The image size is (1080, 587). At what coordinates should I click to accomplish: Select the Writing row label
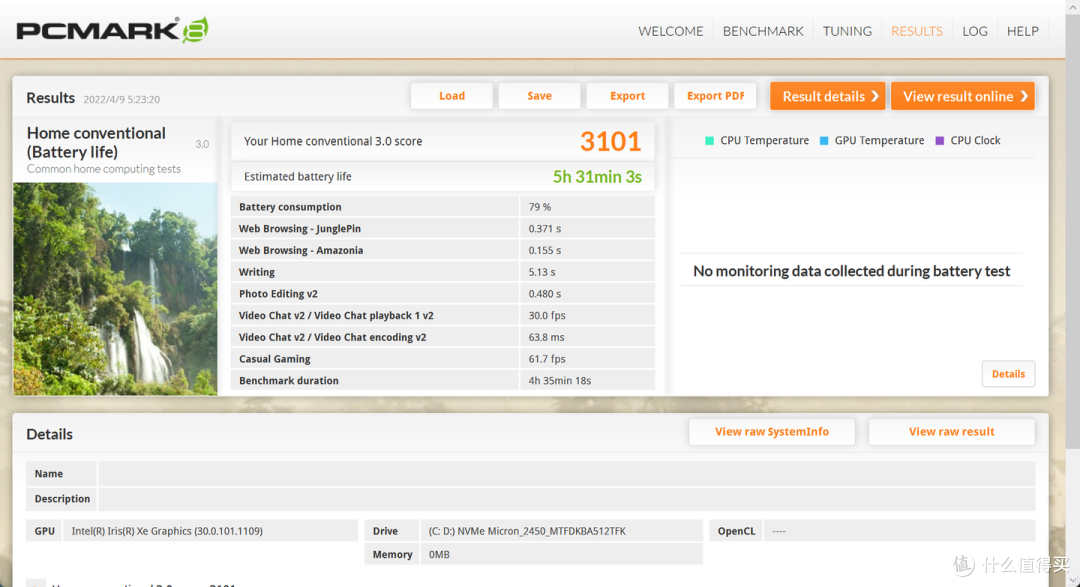pos(257,272)
